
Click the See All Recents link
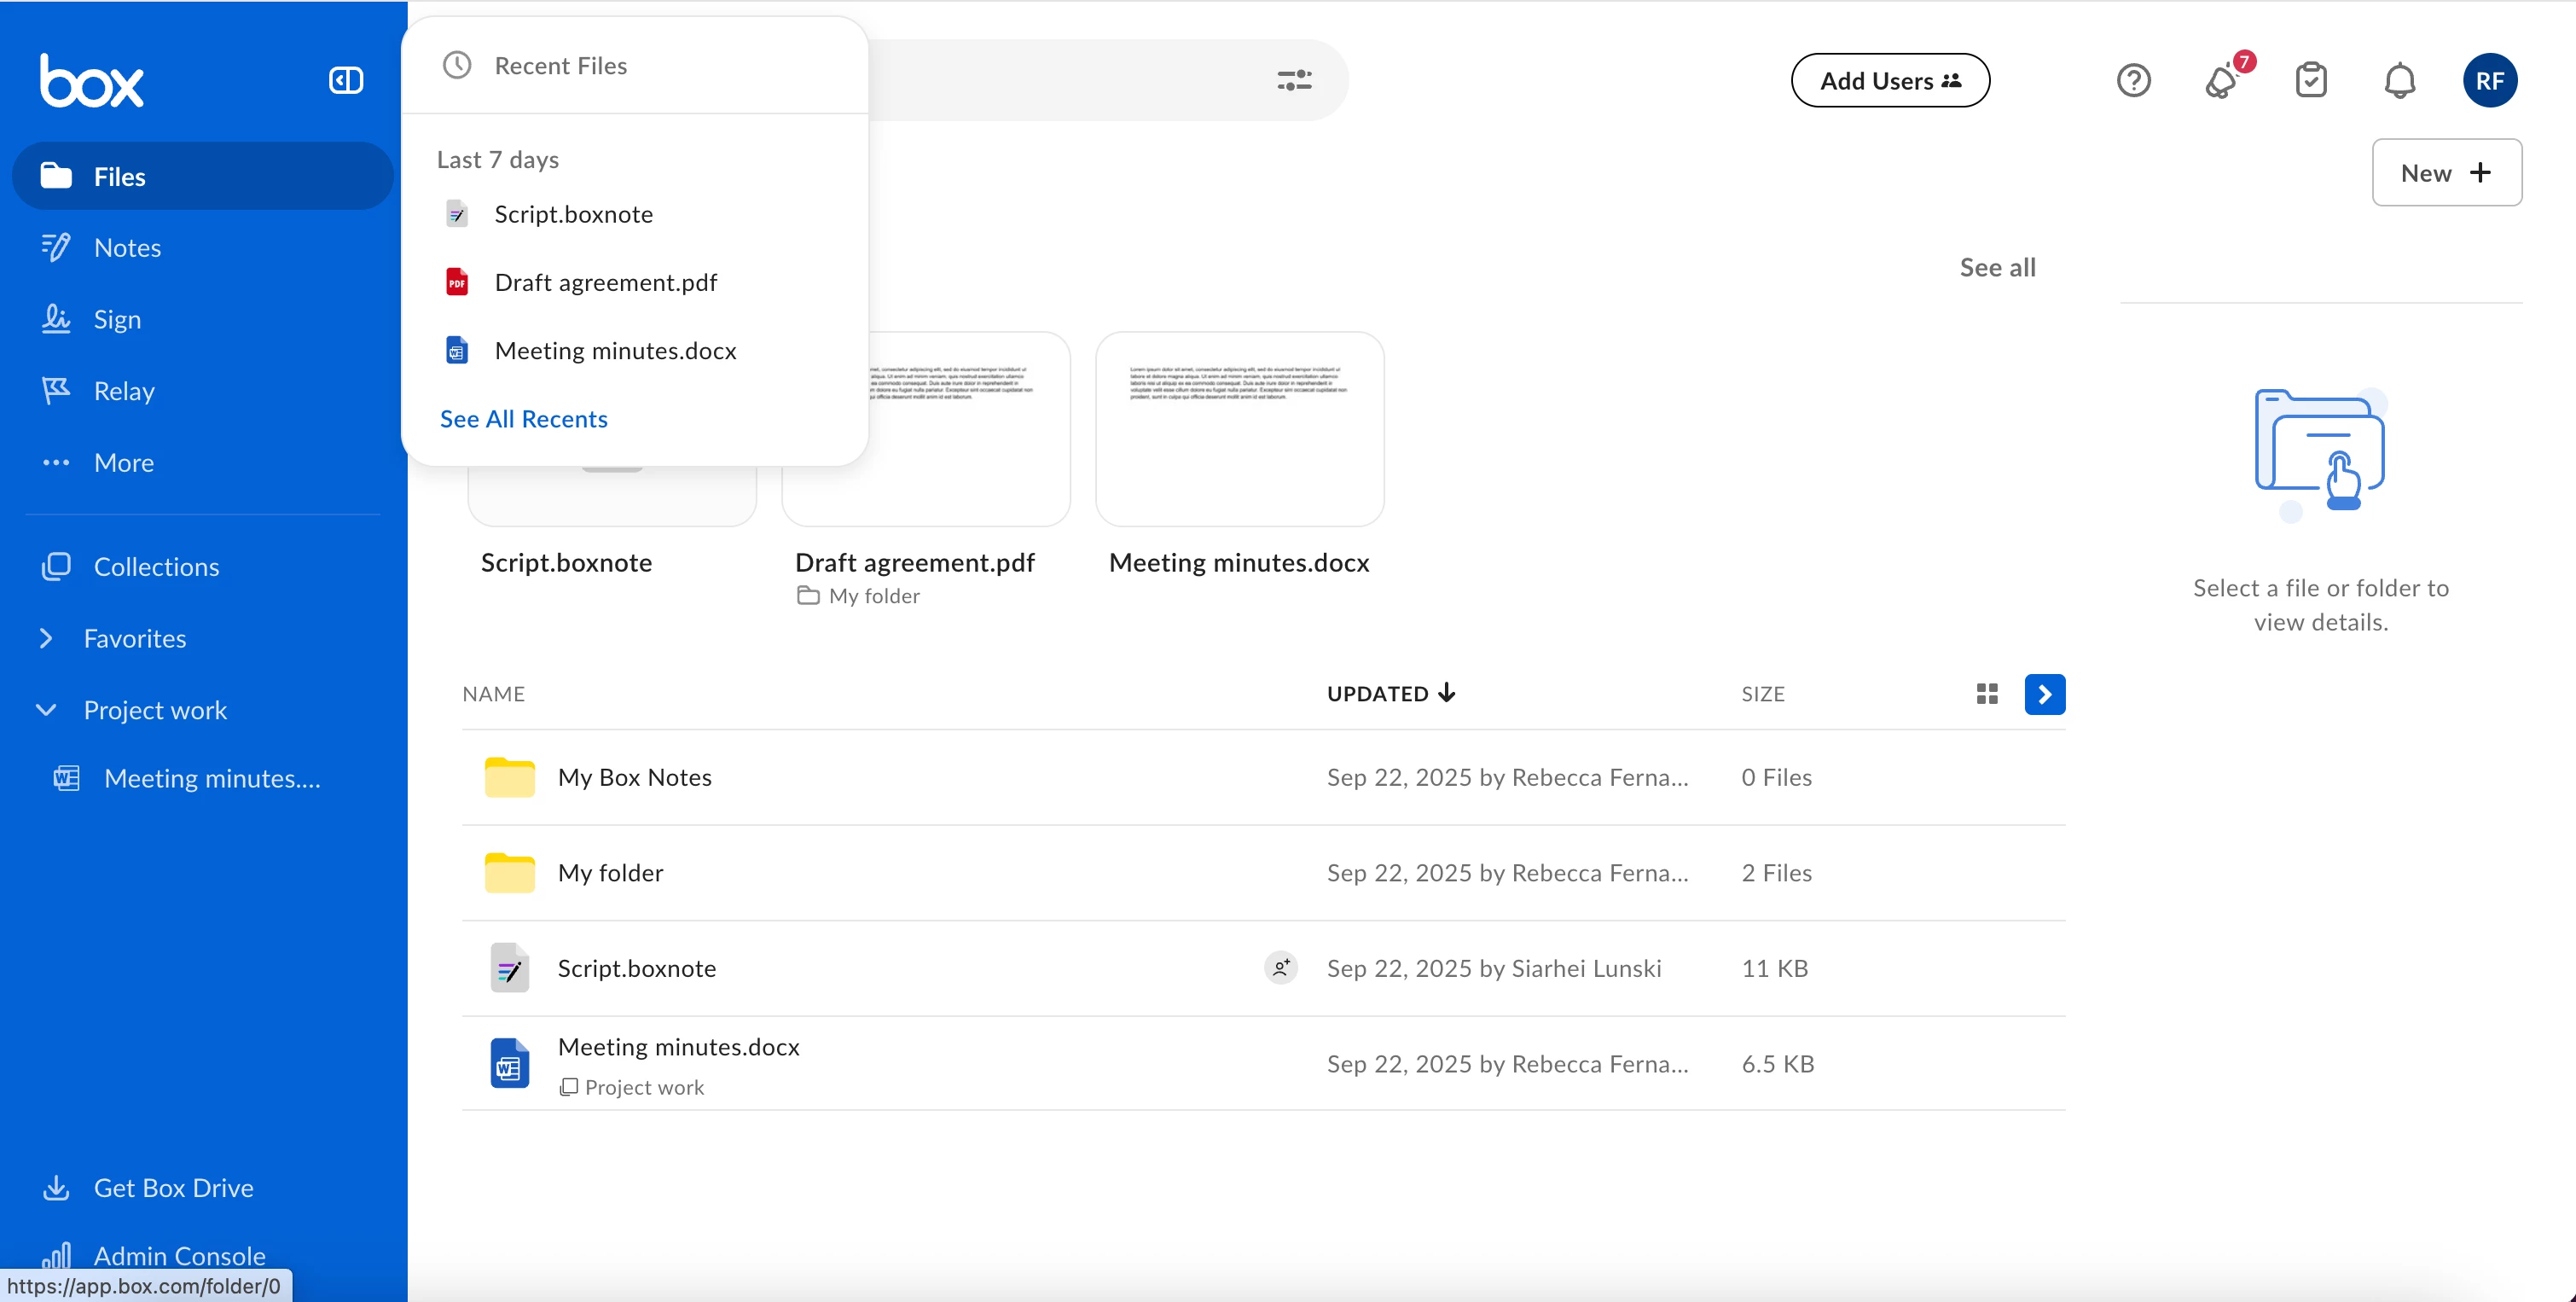pyautogui.click(x=523, y=419)
